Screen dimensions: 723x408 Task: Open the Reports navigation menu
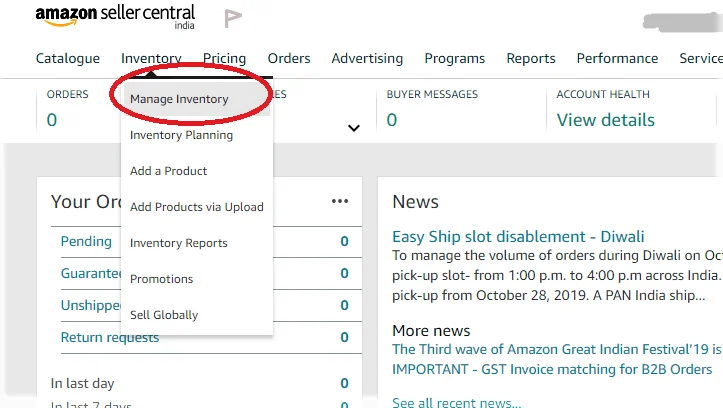click(x=531, y=58)
